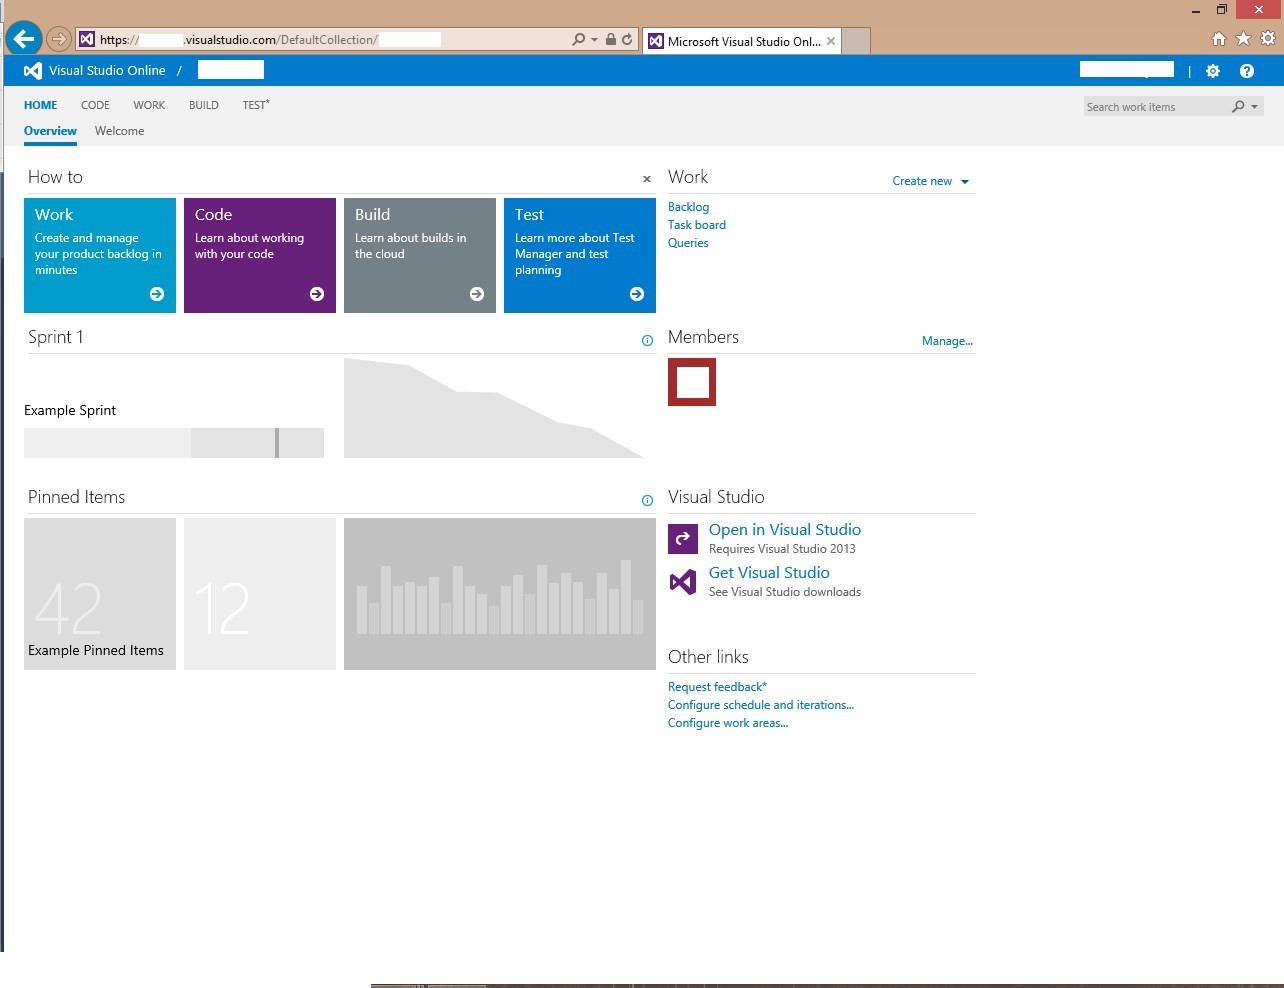Image resolution: width=1284 pixels, height=988 pixels.
Task: Click the Sprint 1 info icon
Action: pyautogui.click(x=647, y=341)
